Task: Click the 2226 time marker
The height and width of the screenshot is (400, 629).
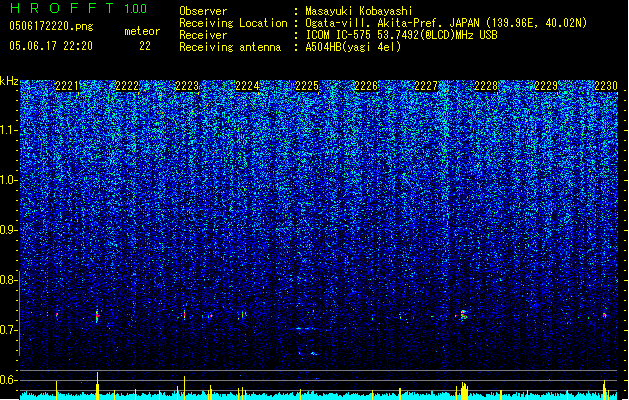Action: point(366,86)
